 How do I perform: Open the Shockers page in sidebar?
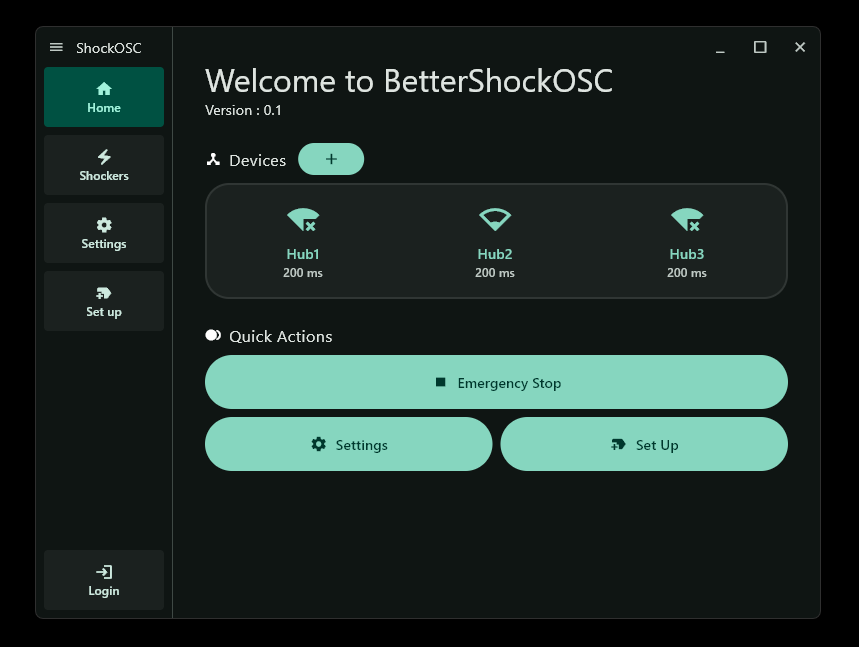click(104, 165)
